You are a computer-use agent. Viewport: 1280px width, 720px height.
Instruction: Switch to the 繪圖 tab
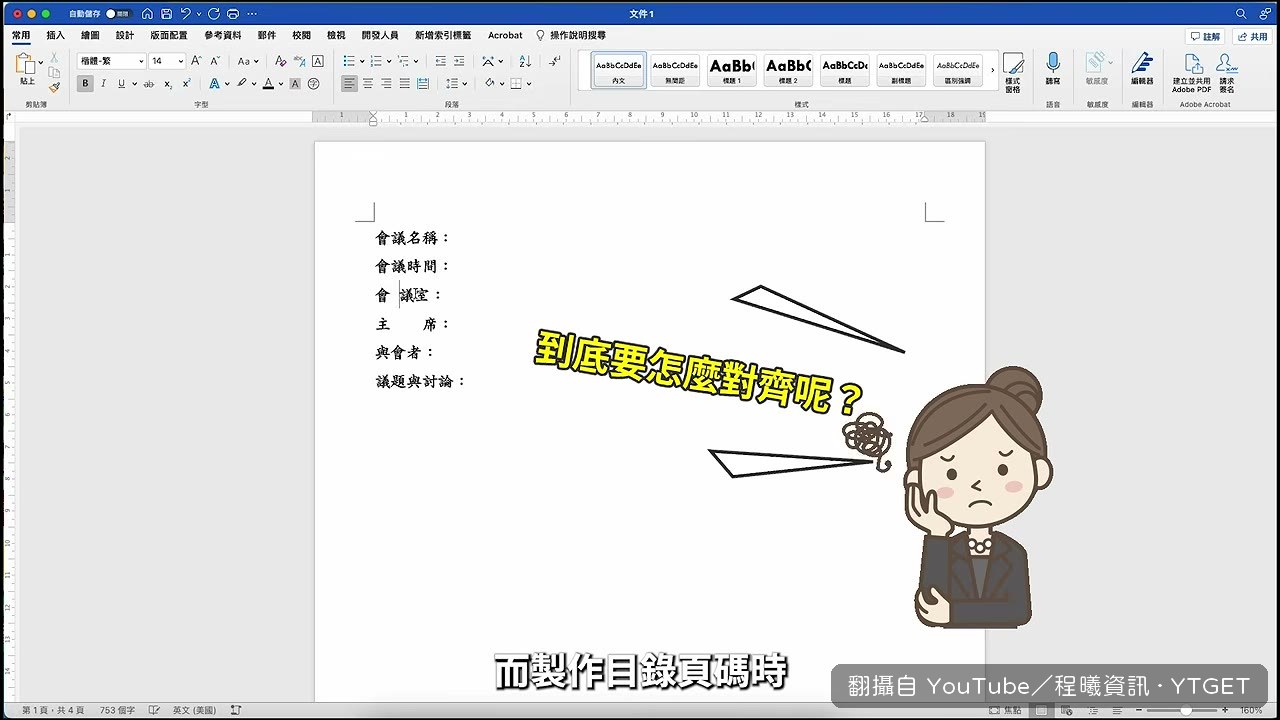point(90,35)
